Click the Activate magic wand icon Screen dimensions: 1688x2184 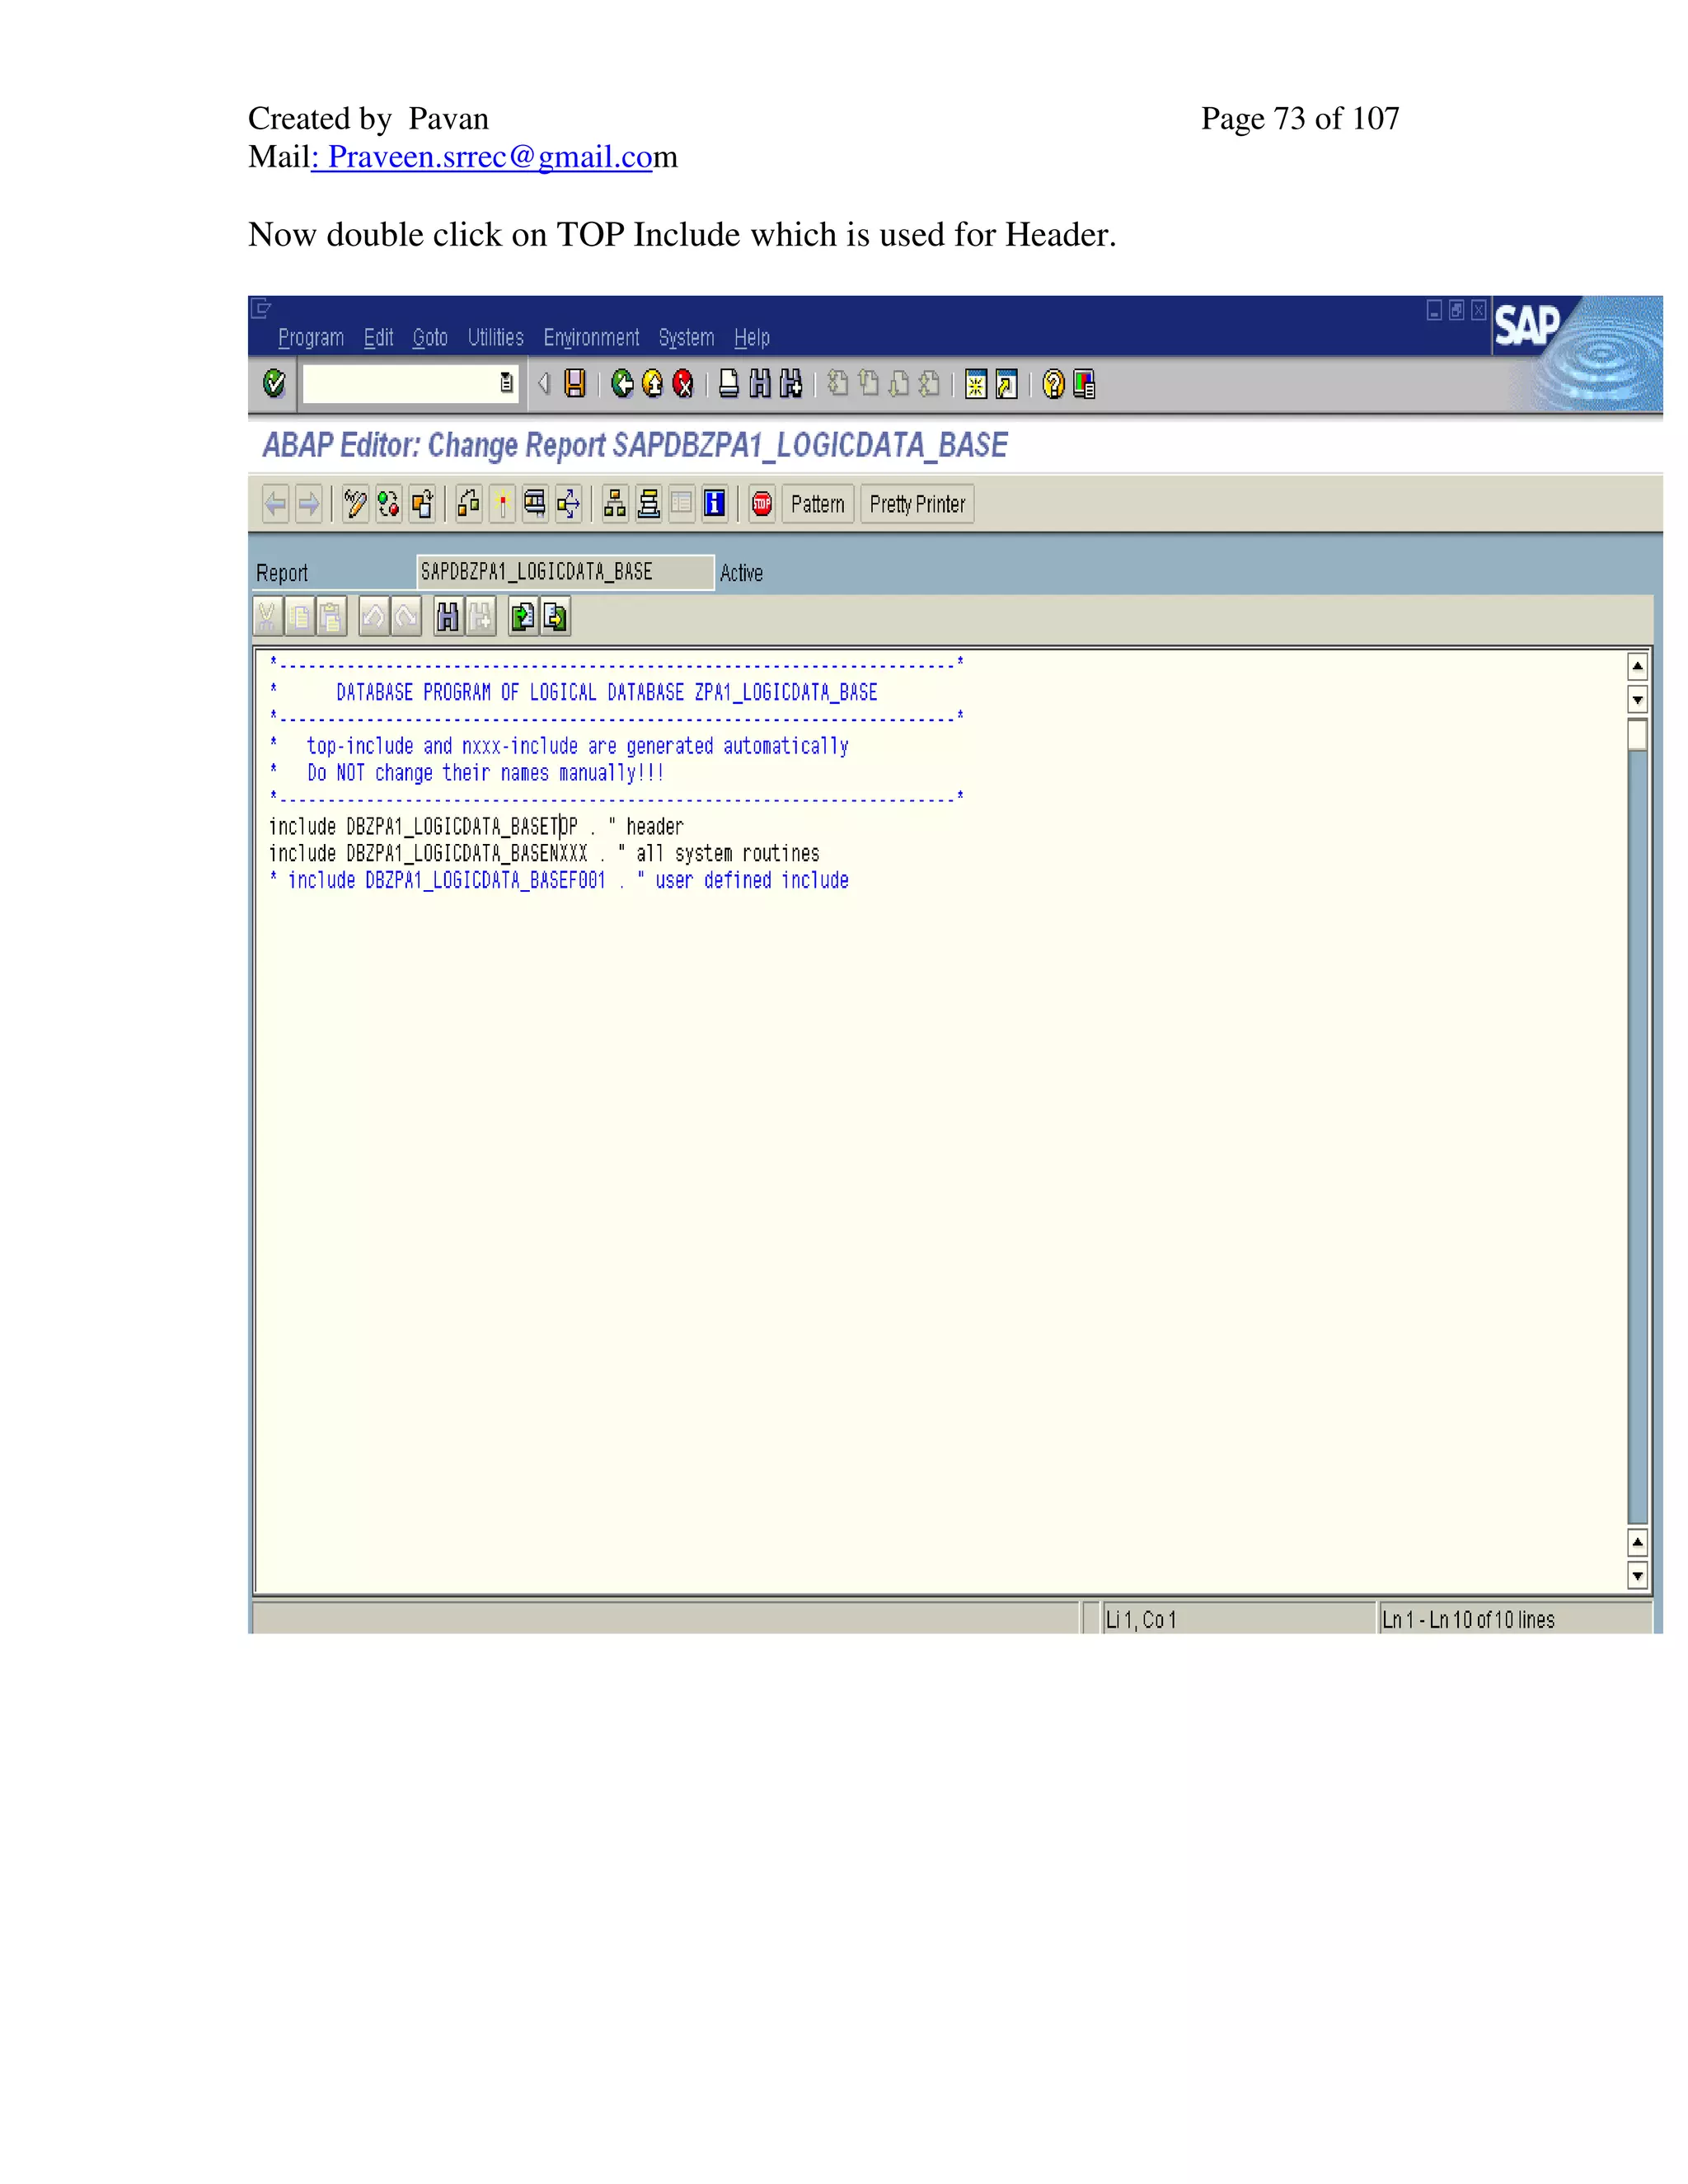pyautogui.click(x=502, y=504)
